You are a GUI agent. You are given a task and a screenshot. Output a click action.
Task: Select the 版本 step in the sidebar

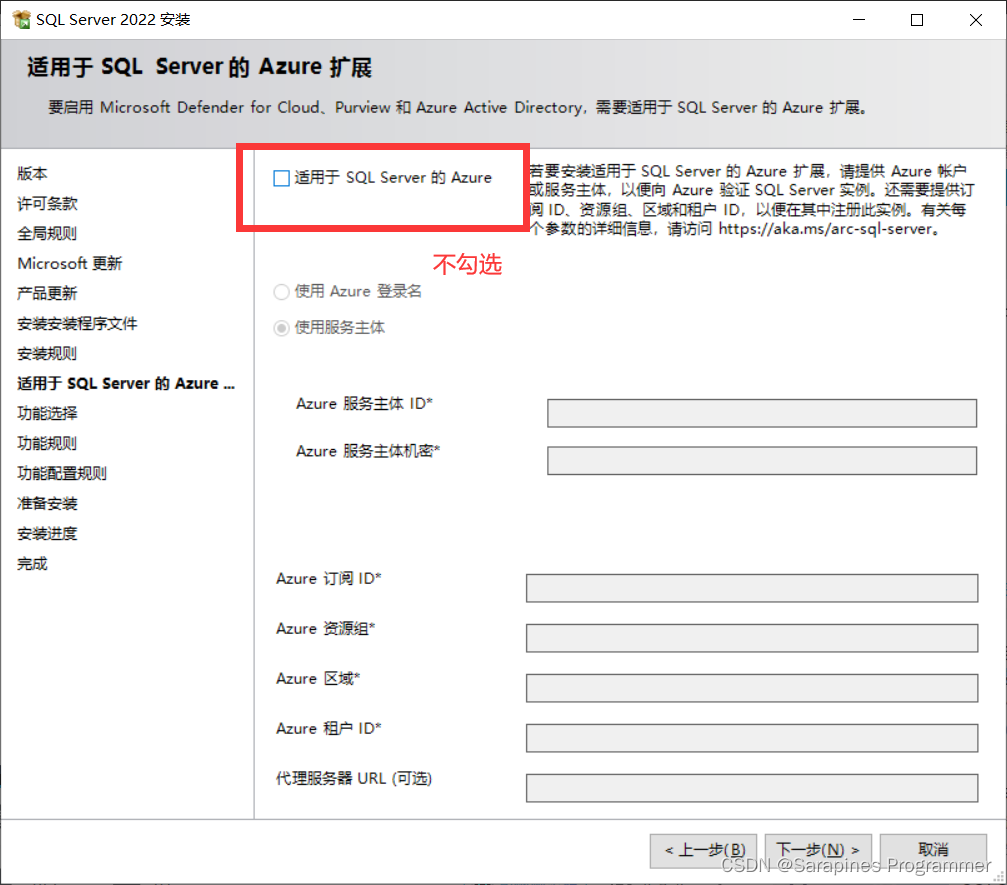[32, 173]
